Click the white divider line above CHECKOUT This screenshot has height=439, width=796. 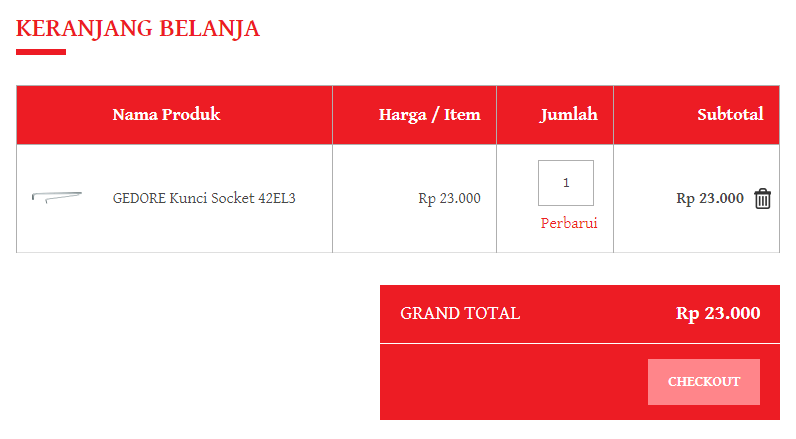click(580, 343)
